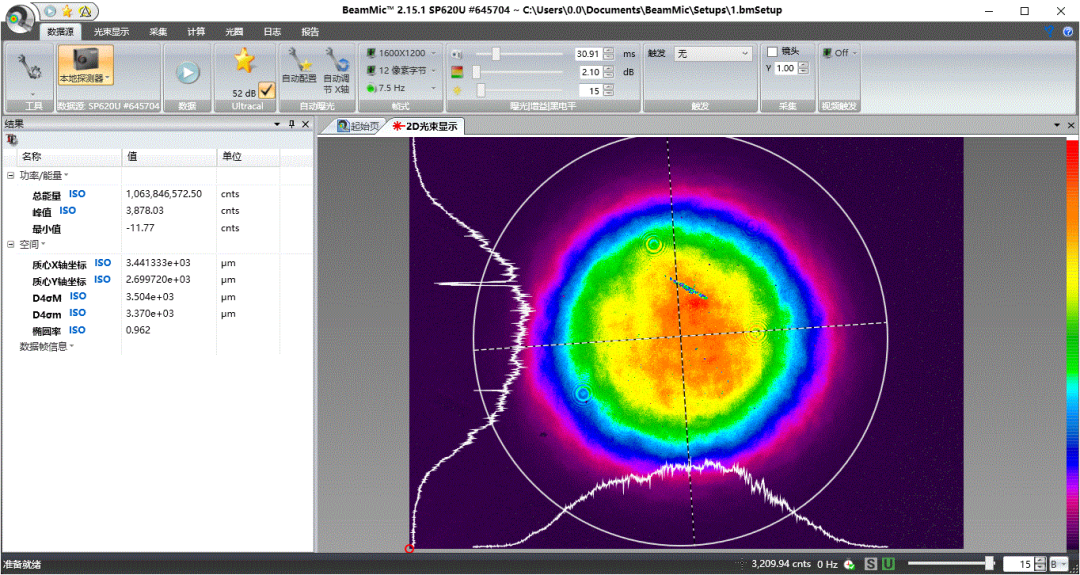Click the blue circular help icon
Screen dimensions: 1080x575
tap(1068, 31)
